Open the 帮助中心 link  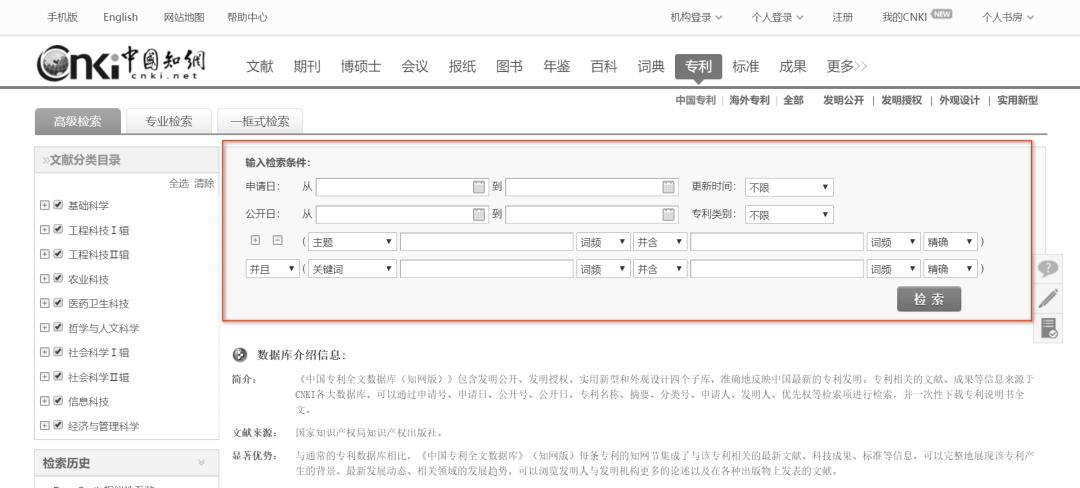coord(247,17)
